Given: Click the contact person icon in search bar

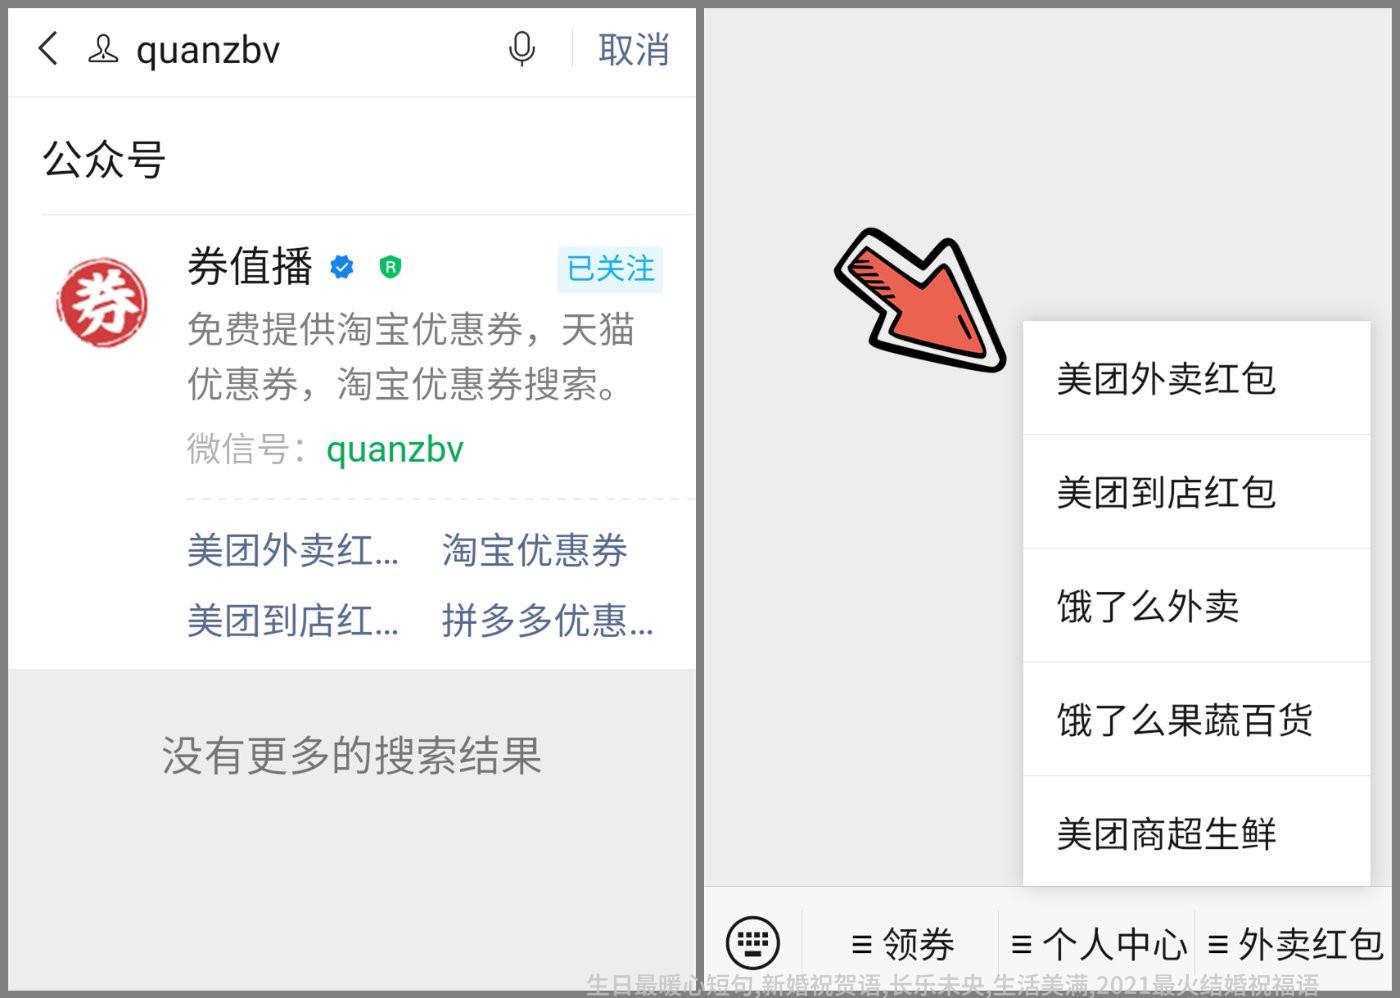Looking at the screenshot, I should tap(103, 48).
